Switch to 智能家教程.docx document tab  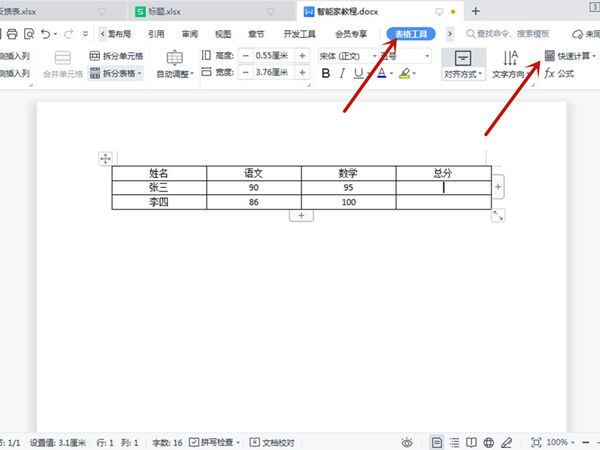point(380,11)
